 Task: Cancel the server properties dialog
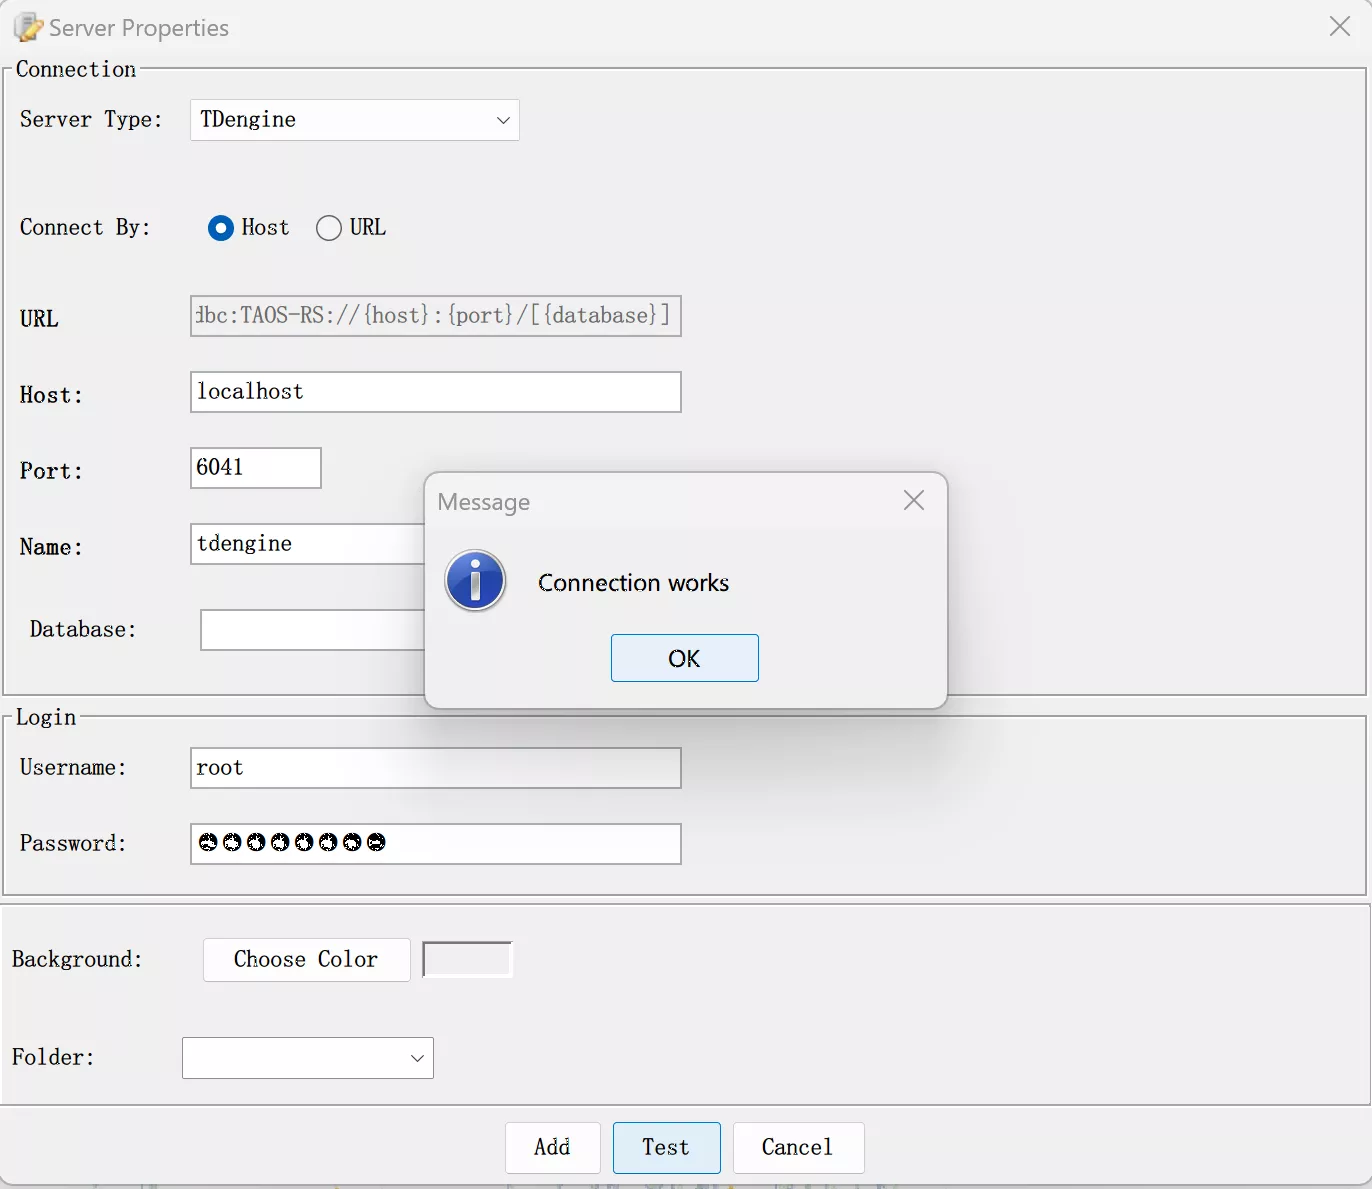click(x=797, y=1147)
